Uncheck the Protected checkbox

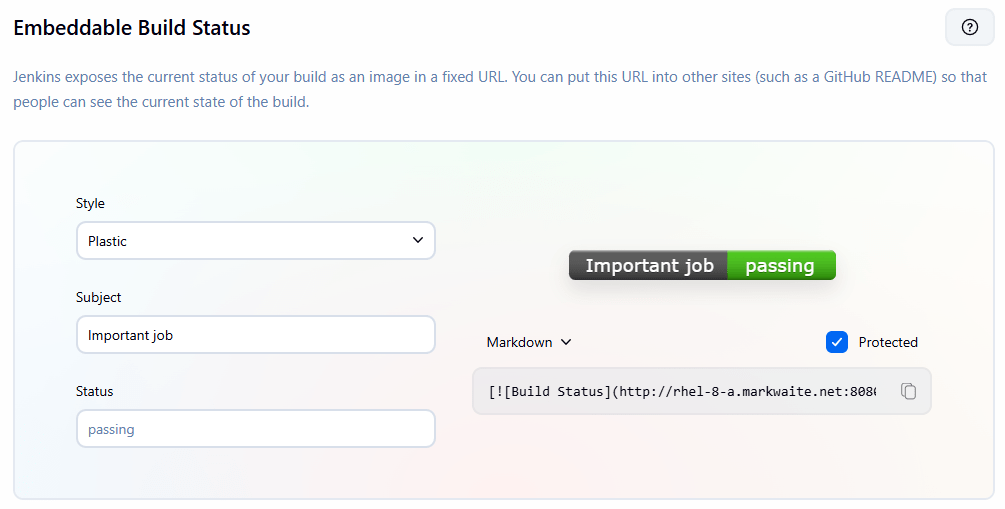coord(837,342)
